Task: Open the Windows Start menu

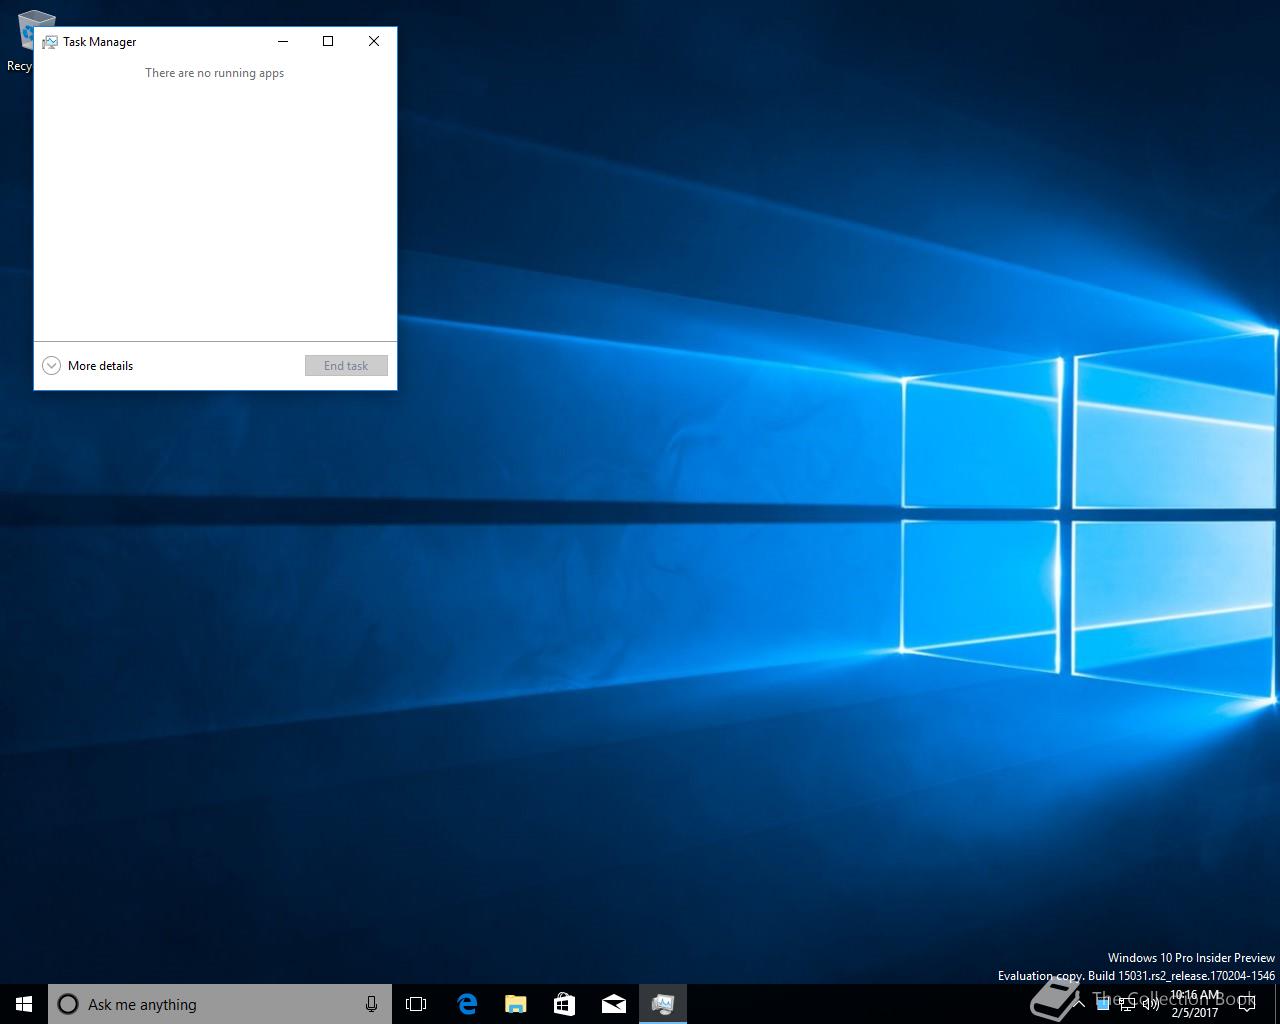Action: pos(24,1004)
